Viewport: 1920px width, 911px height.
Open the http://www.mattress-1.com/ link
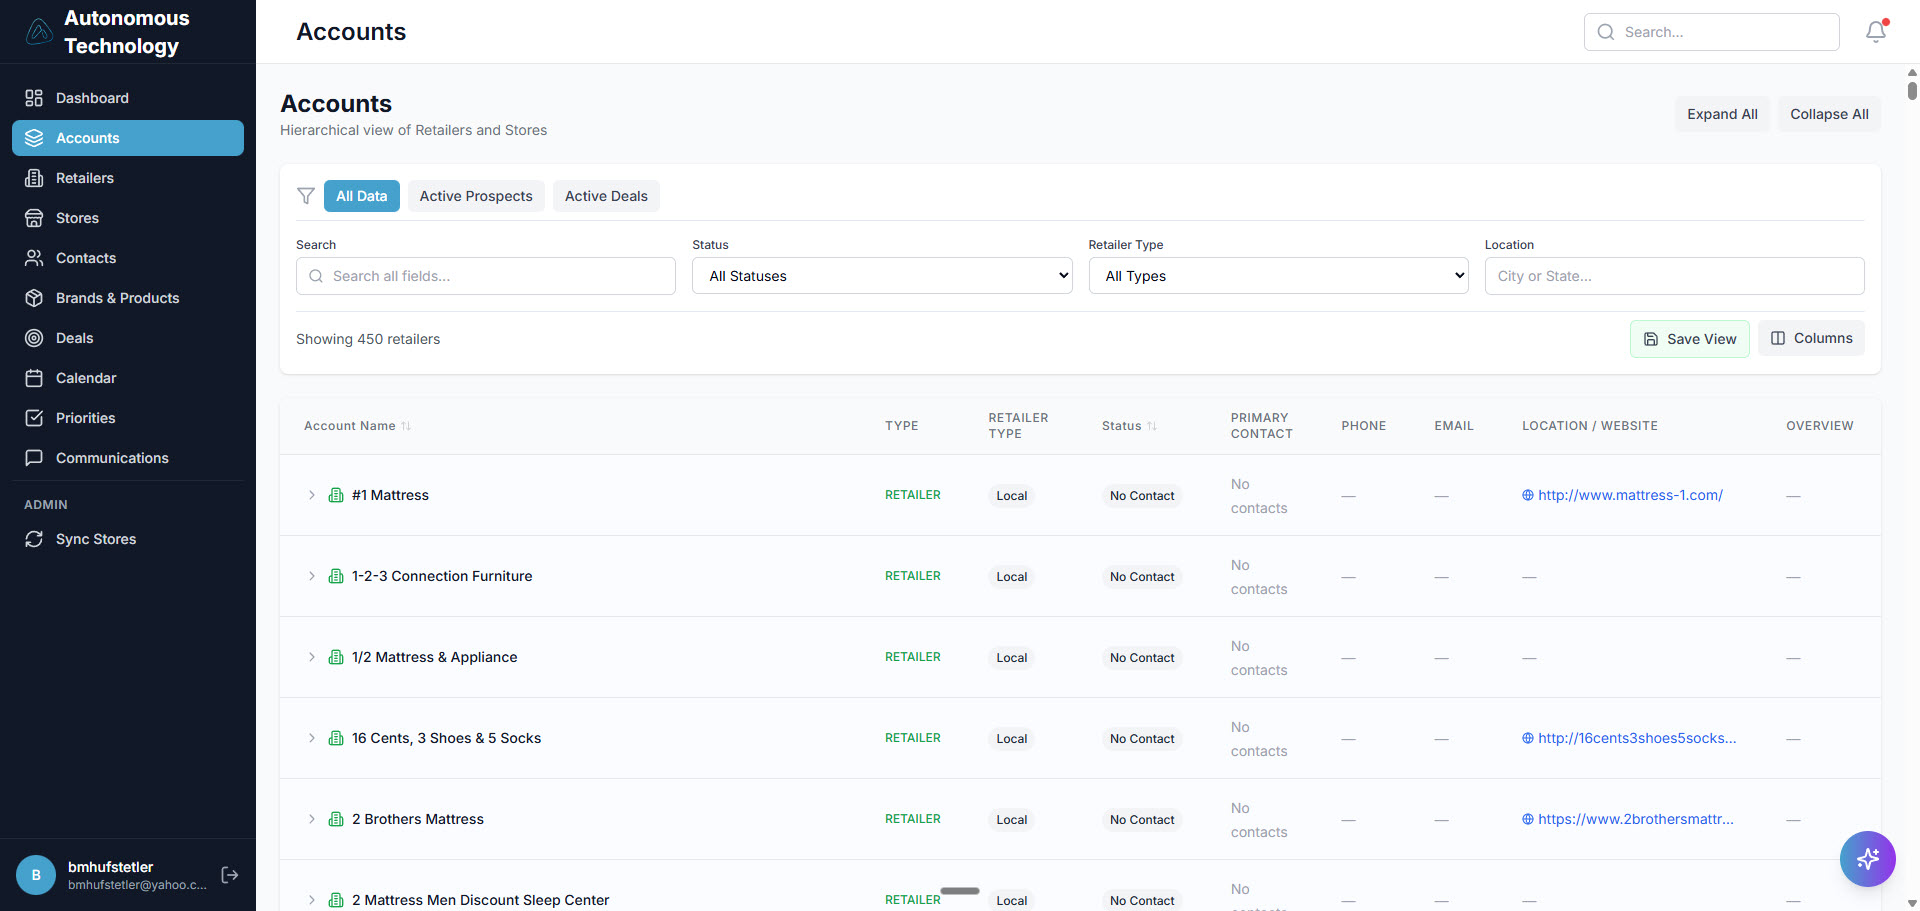click(1630, 495)
